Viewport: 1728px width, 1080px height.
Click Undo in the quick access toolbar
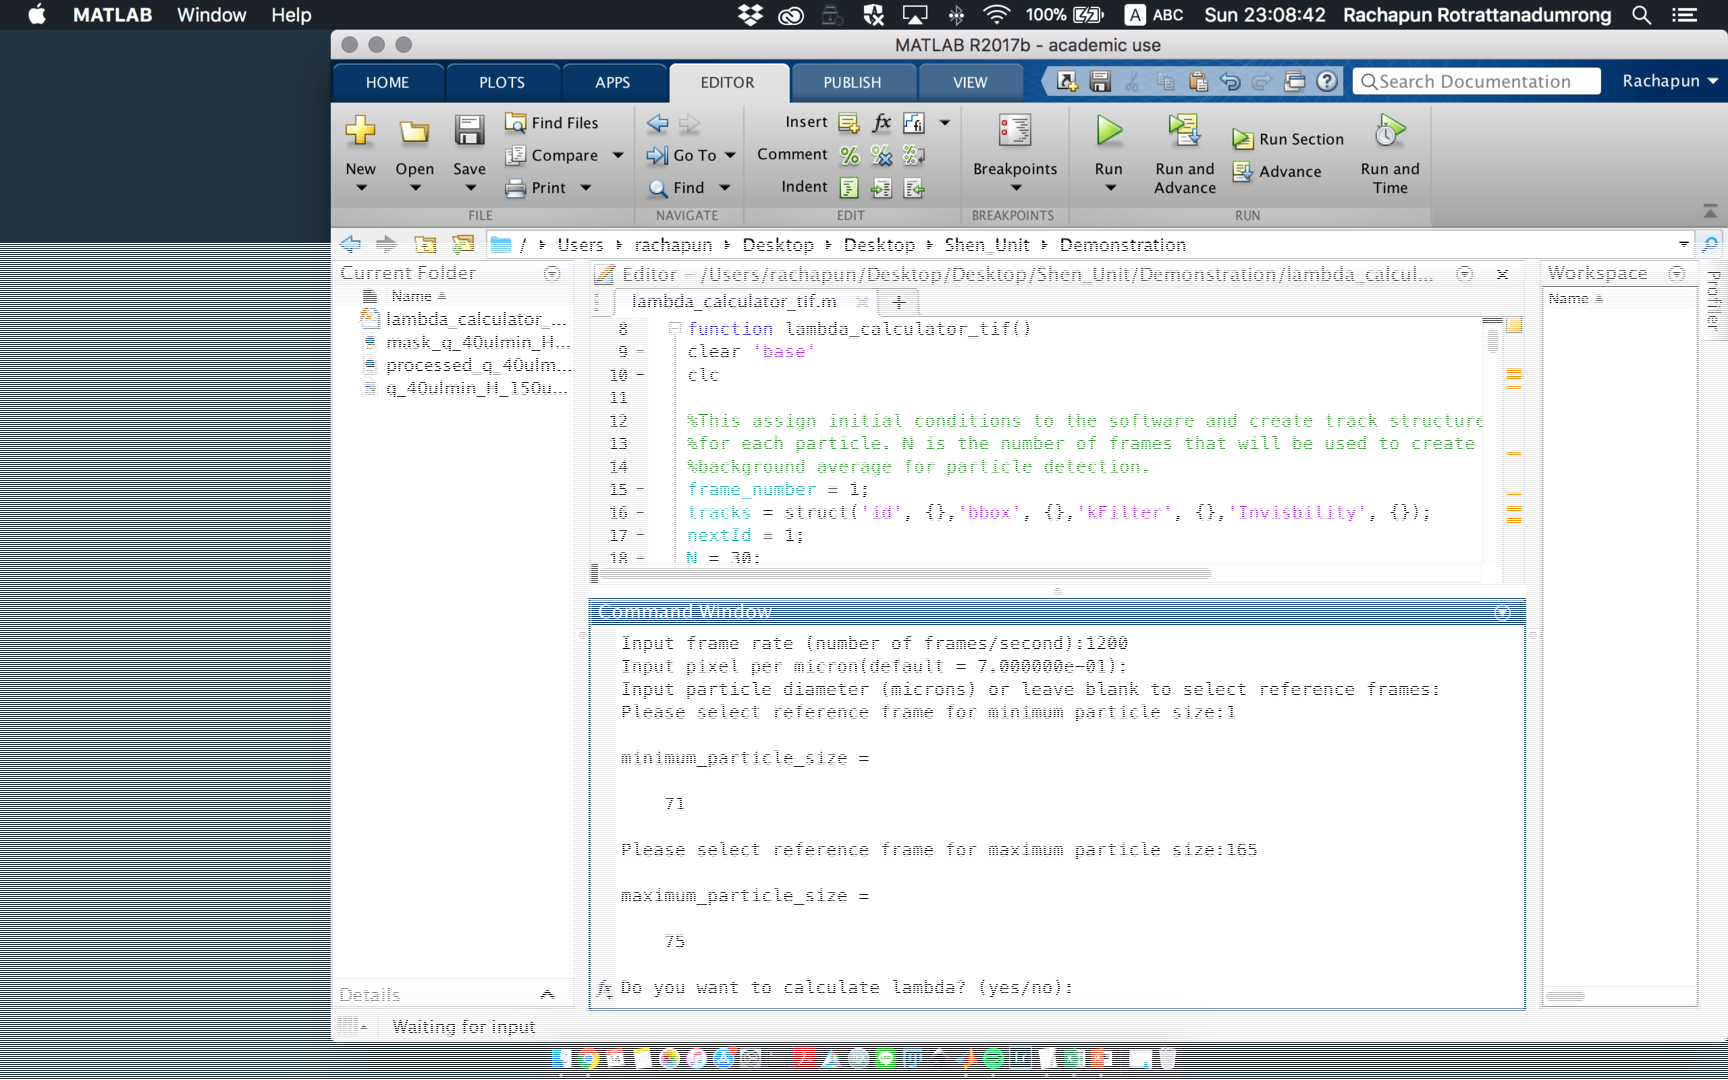point(1228,81)
